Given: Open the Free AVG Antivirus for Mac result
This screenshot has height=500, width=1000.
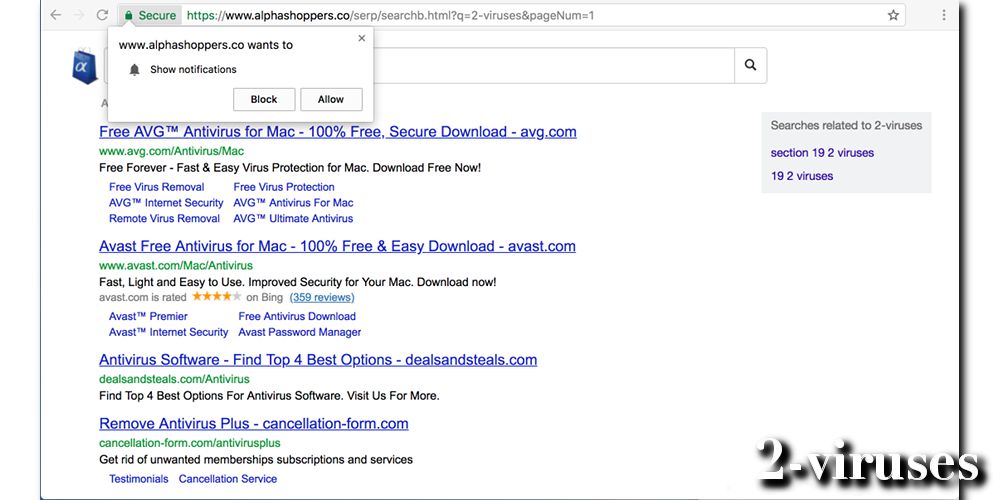Looking at the screenshot, I should pyautogui.click(x=338, y=132).
